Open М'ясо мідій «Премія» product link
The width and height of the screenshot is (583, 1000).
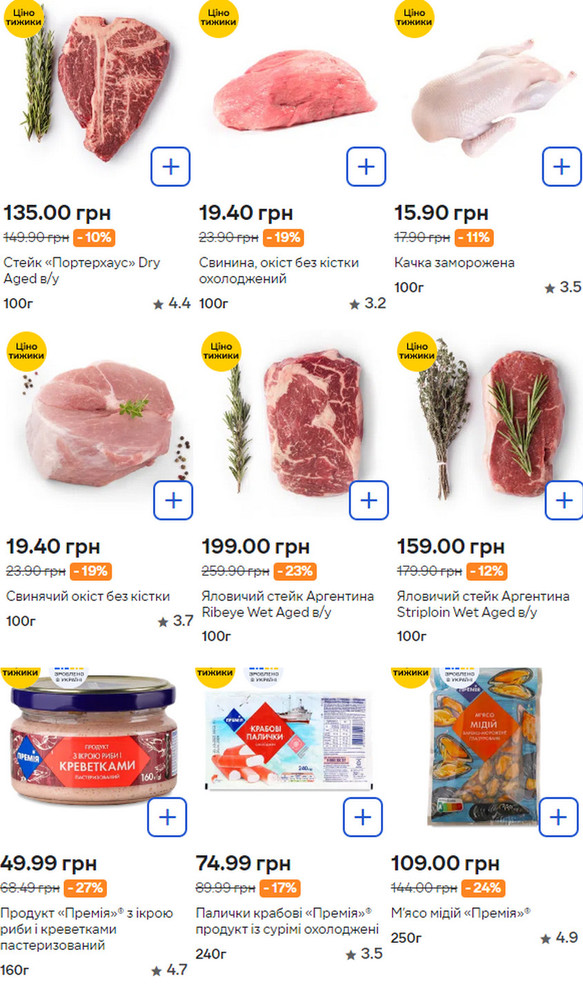[x=461, y=913]
